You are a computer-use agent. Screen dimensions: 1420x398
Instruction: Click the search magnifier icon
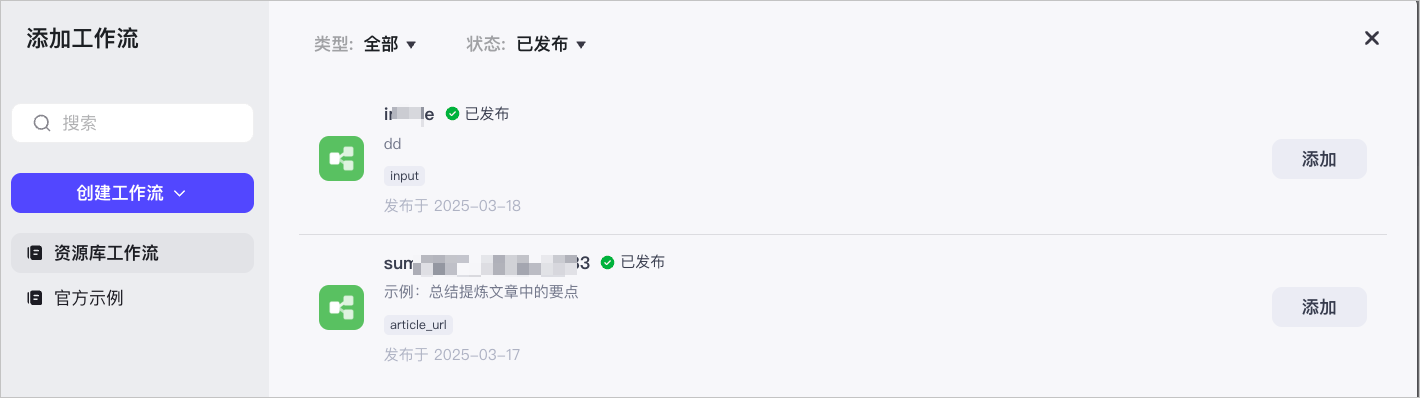point(42,124)
